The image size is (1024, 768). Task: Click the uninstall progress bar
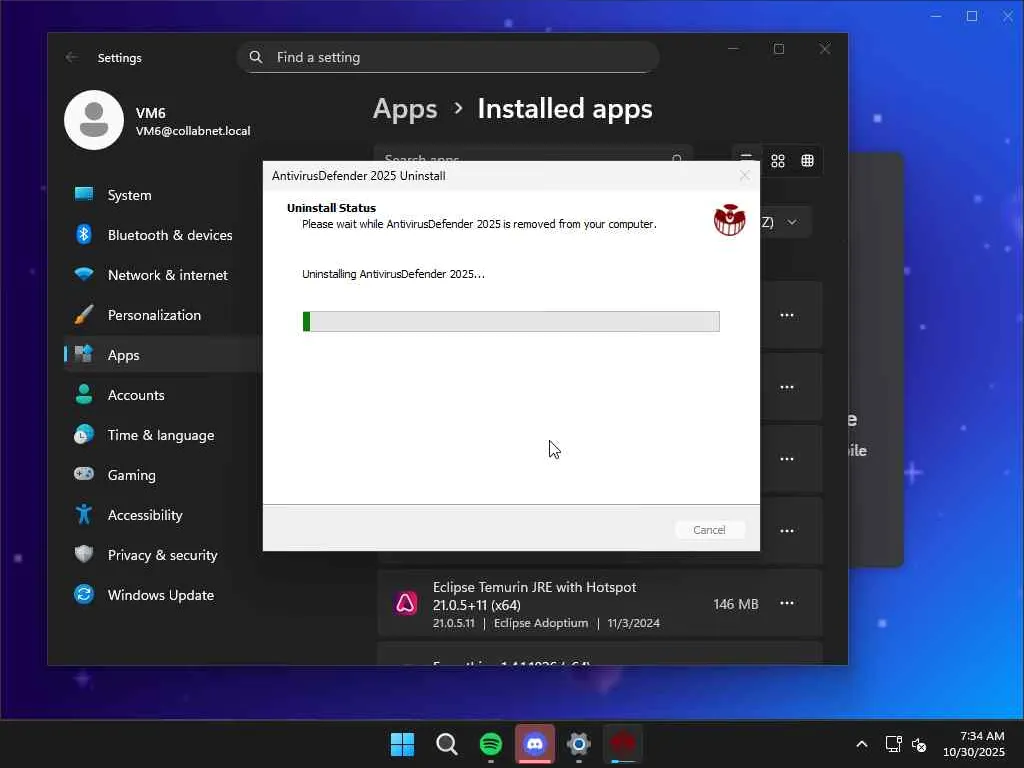pyautogui.click(x=511, y=321)
